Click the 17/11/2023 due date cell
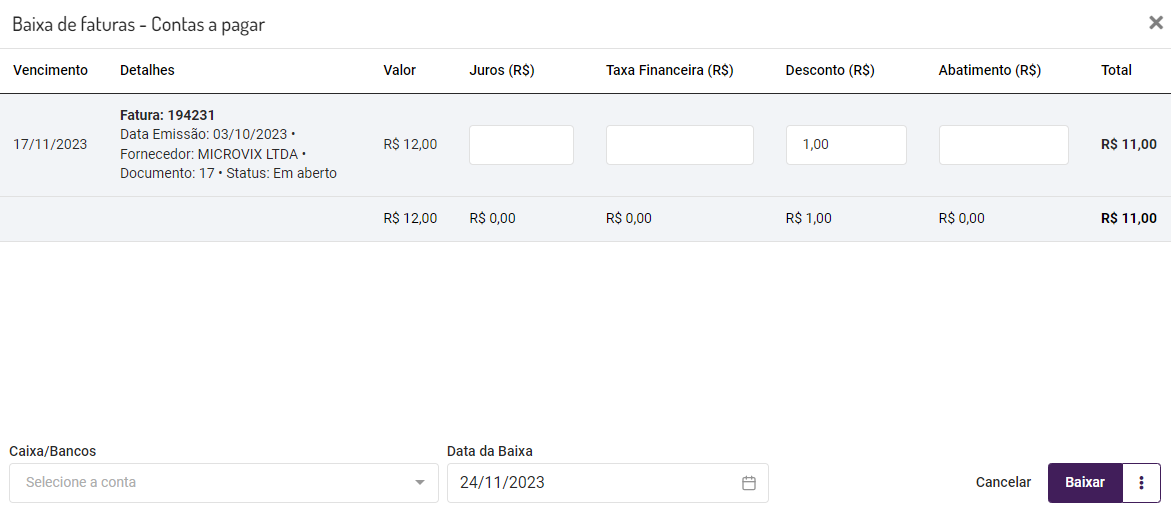The width and height of the screenshot is (1171, 513). (50, 144)
